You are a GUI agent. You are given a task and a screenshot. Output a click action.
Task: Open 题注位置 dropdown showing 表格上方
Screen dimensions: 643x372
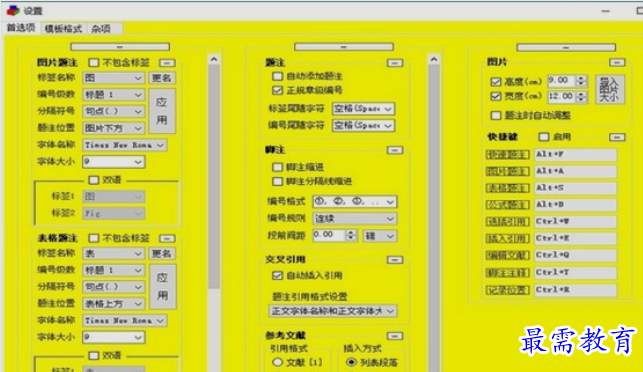(114, 304)
